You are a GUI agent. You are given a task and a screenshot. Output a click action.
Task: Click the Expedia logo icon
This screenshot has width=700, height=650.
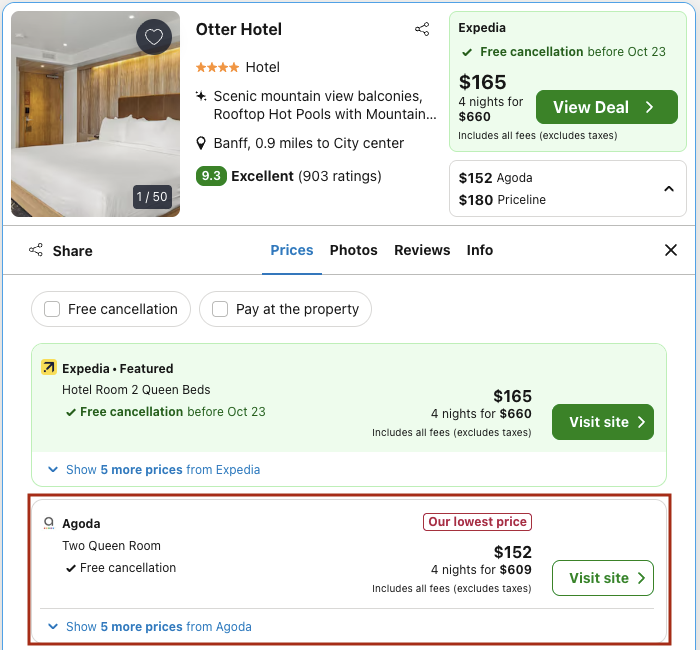(x=49, y=368)
